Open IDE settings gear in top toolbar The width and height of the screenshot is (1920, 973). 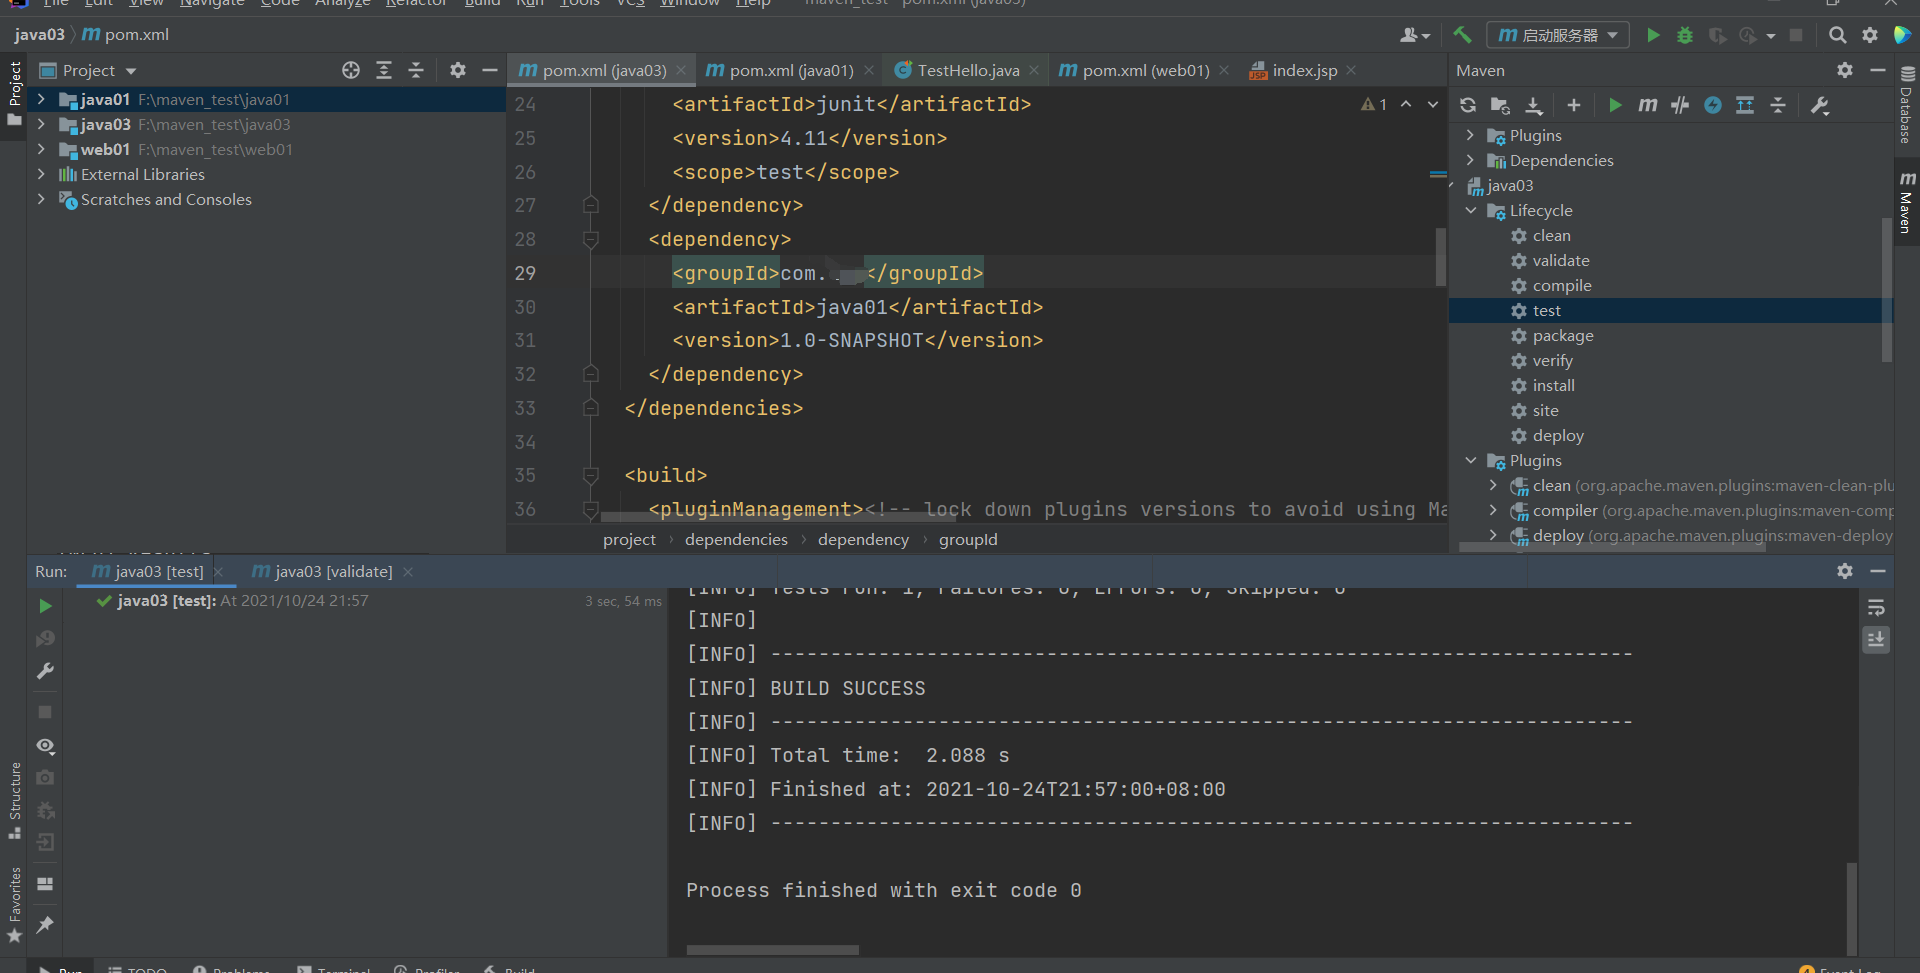pos(1870,35)
